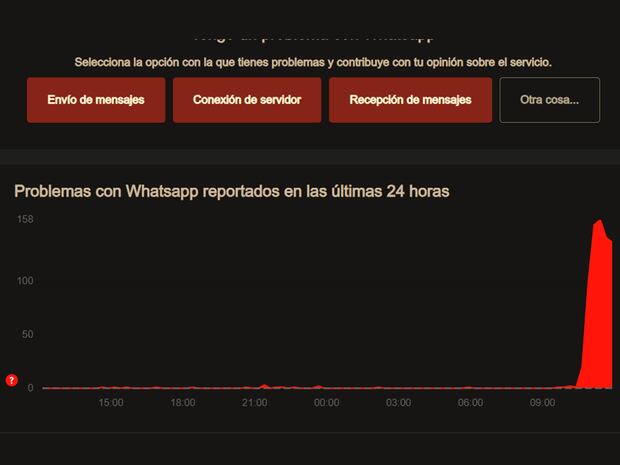Click the 0 baseline value label
Image resolution: width=620 pixels, height=465 pixels.
(x=31, y=388)
